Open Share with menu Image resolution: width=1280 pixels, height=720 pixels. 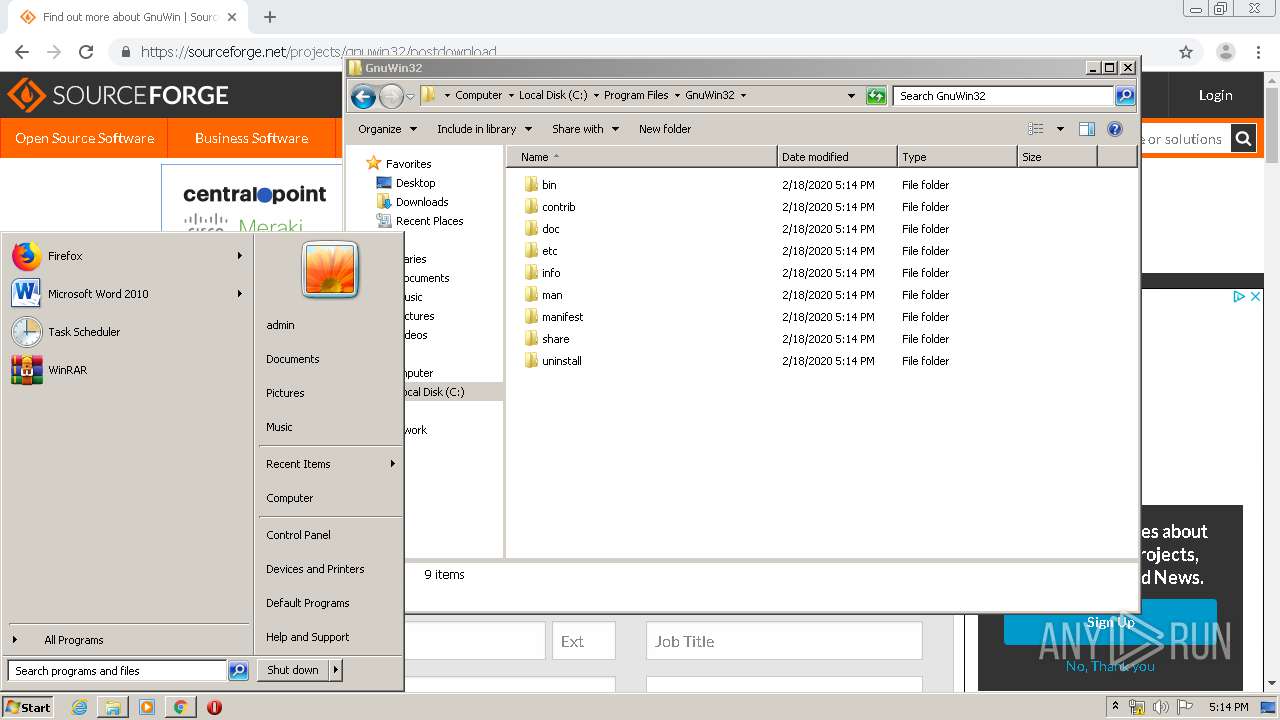585,129
